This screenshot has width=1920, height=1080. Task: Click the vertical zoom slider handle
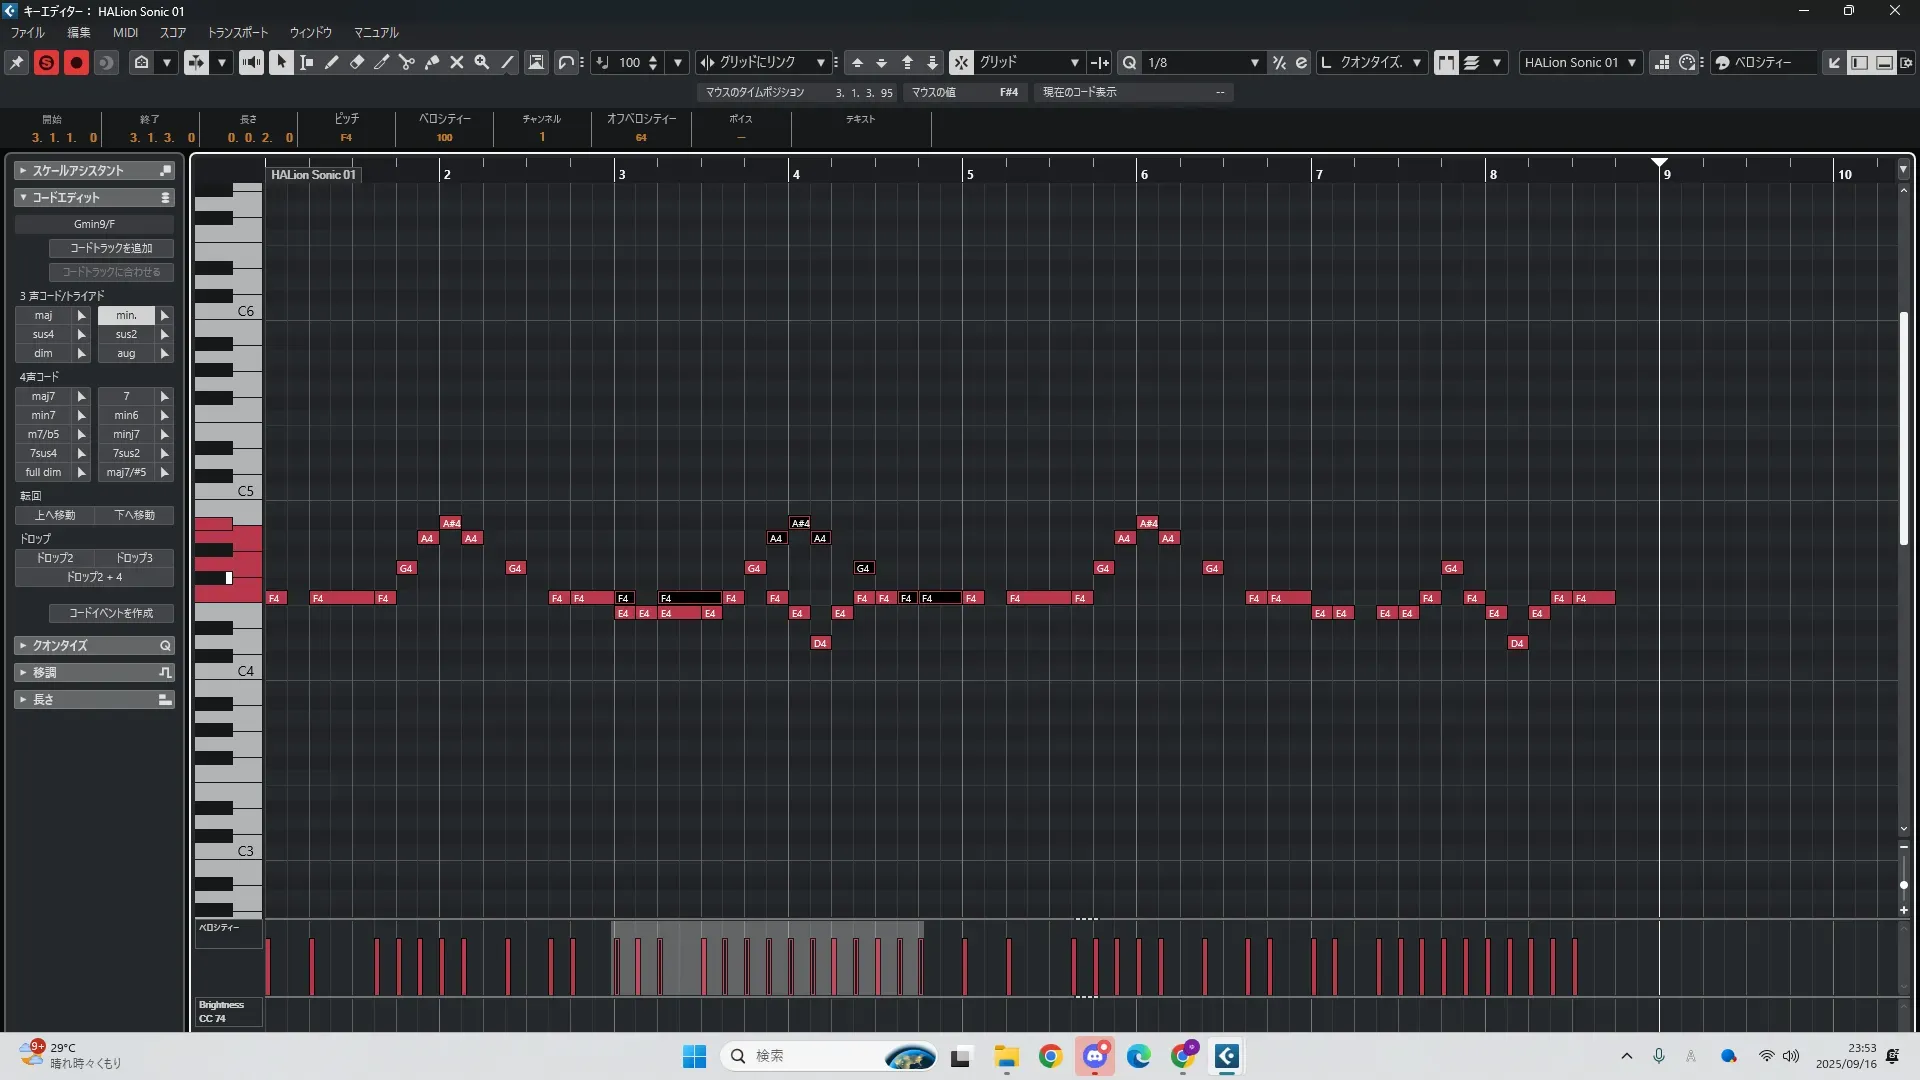pos(1903,885)
